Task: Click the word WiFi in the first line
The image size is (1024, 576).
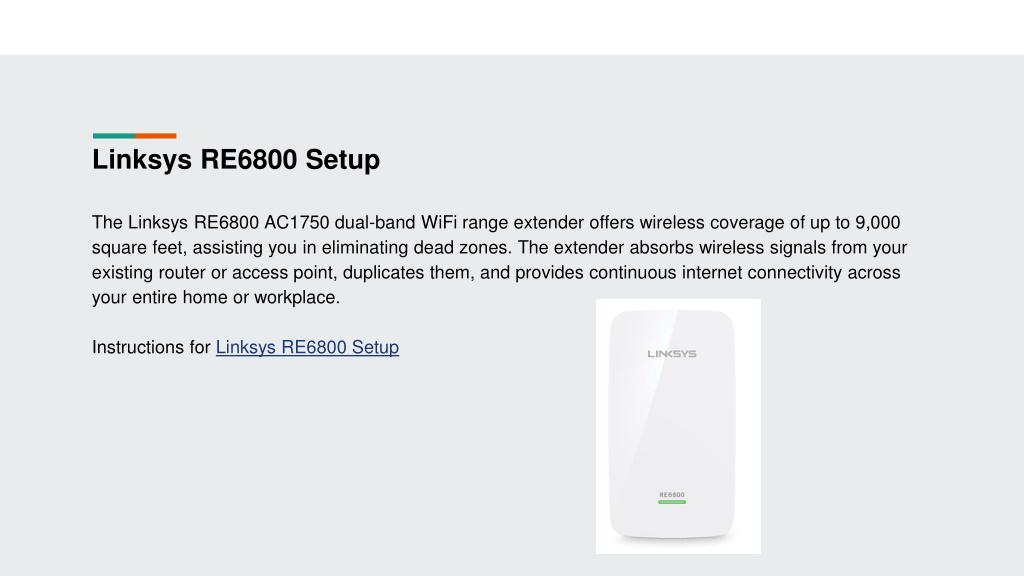Action: tap(438, 223)
